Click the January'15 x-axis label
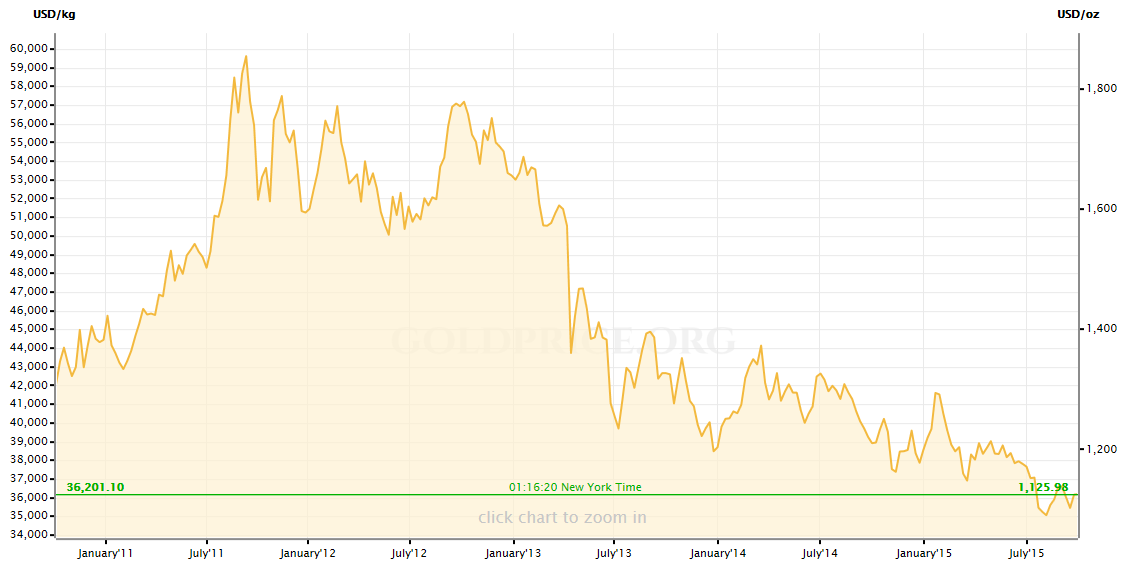This screenshot has height=572, width=1127. 923,553
